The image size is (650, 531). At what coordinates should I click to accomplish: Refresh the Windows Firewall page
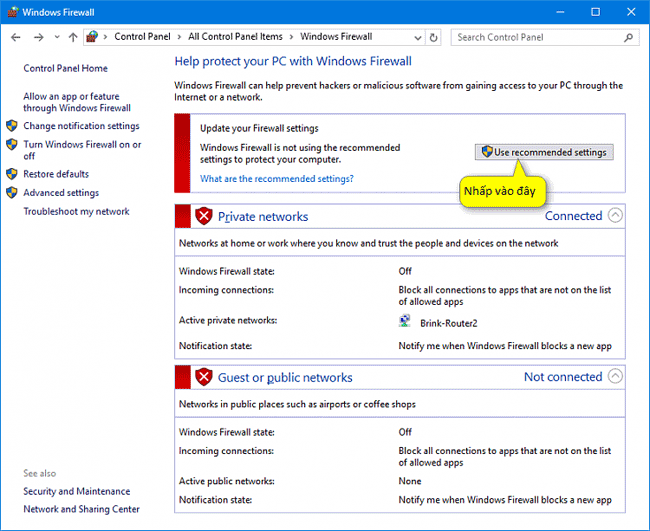[433, 38]
